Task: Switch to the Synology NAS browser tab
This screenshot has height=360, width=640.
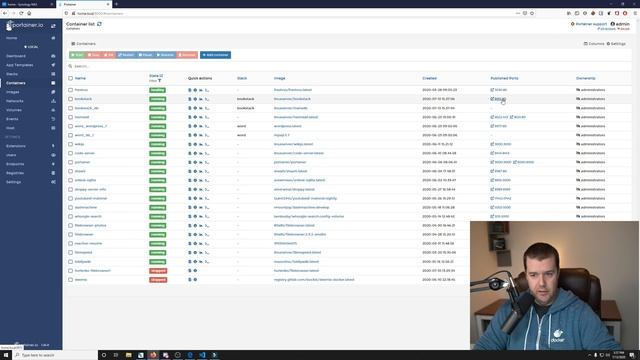Action: click(x=27, y=4)
